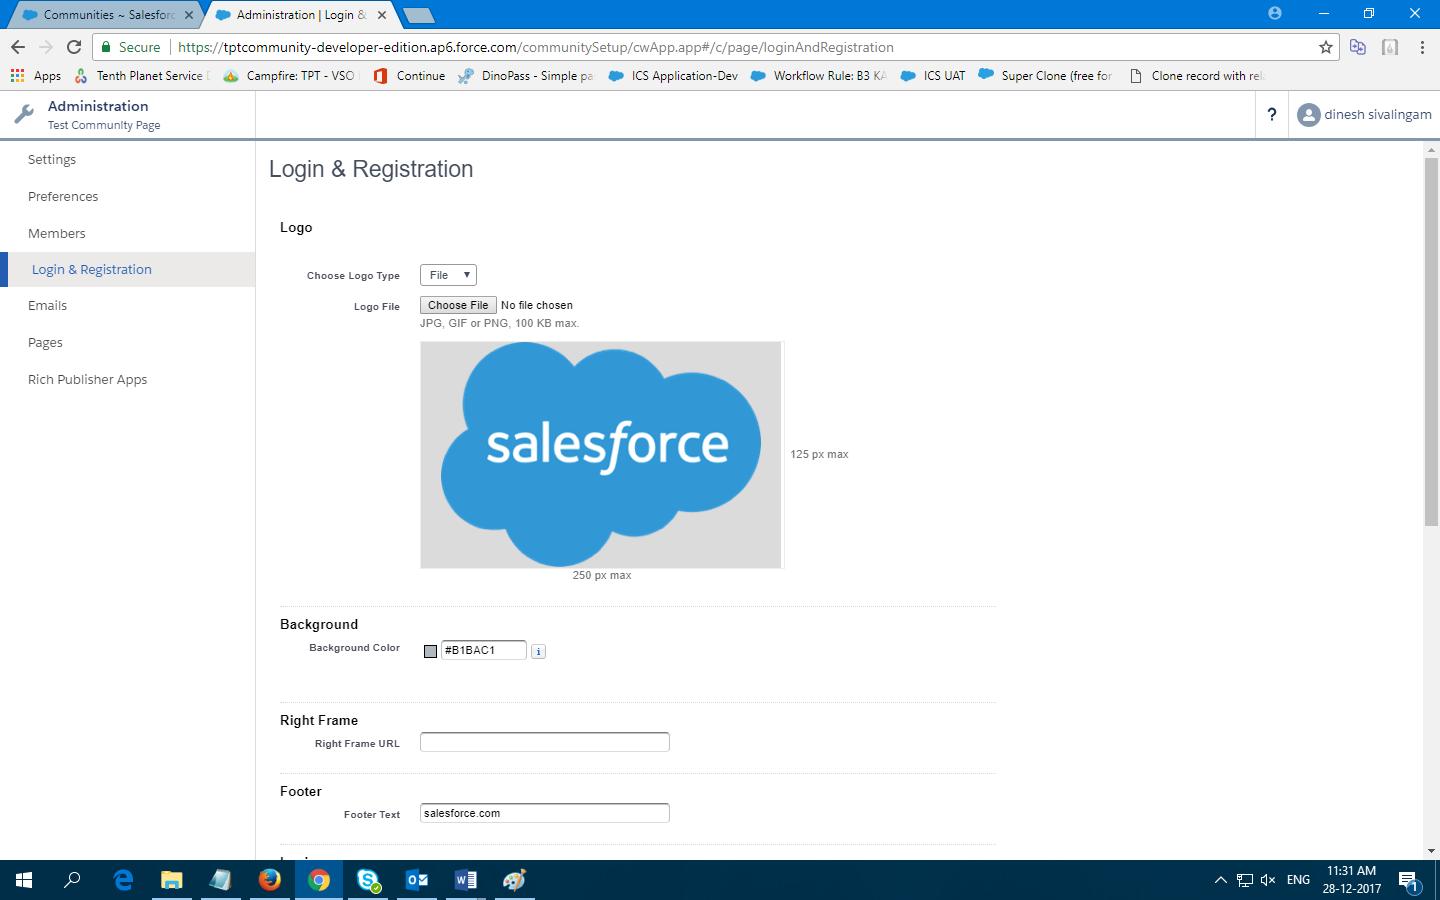Open the Clone record bookmark
The height and width of the screenshot is (900, 1440).
click(1196, 76)
